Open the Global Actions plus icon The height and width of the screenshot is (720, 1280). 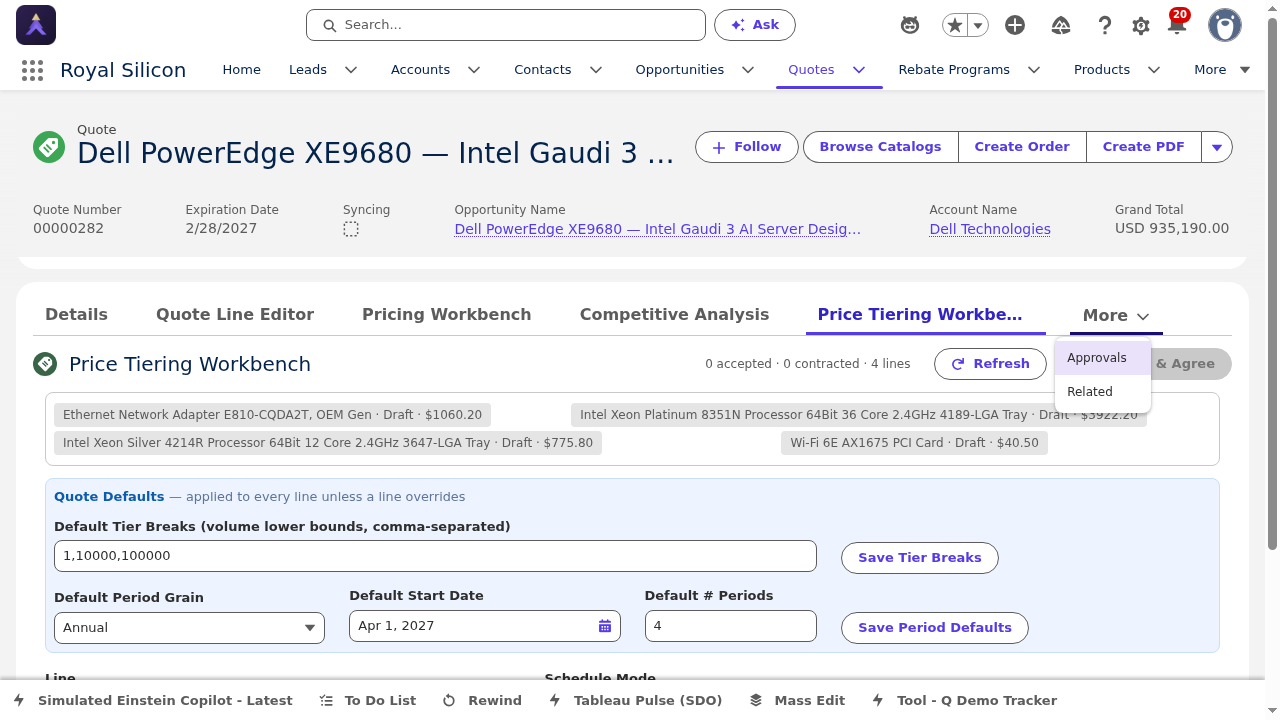[x=1015, y=25]
